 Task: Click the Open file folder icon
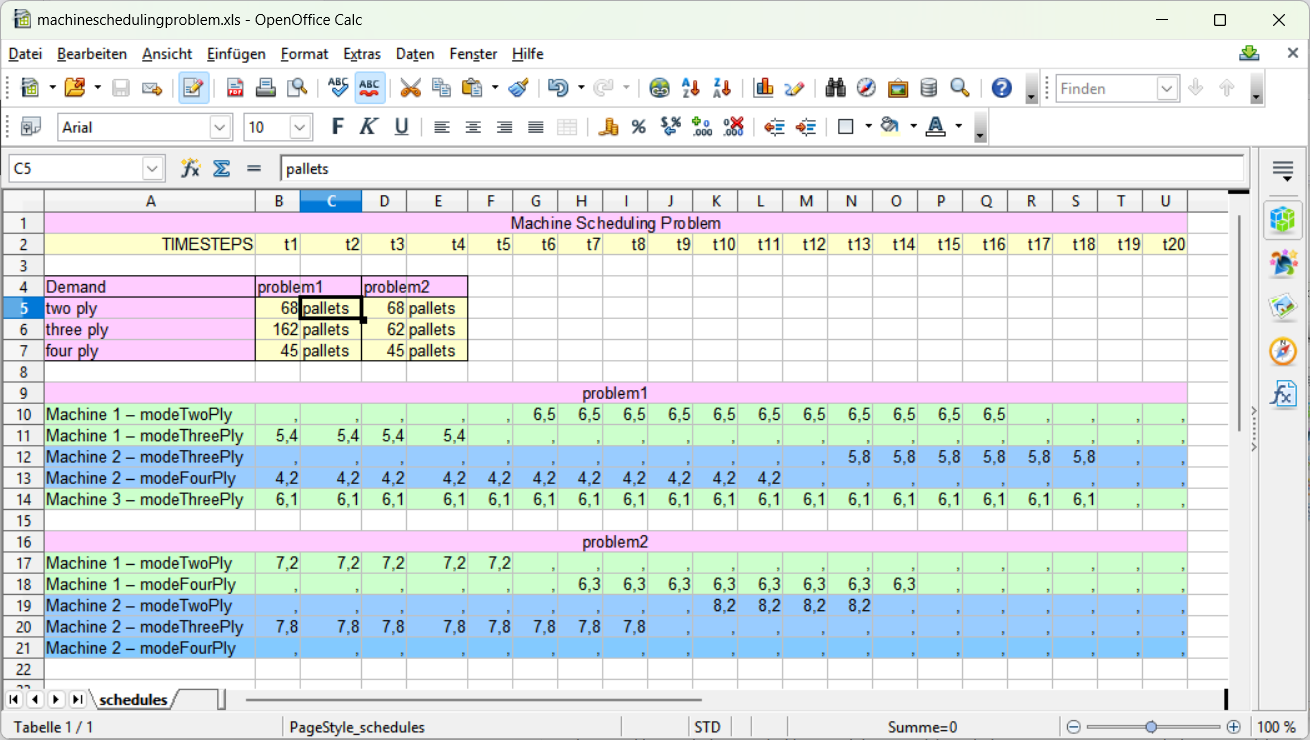coord(75,88)
